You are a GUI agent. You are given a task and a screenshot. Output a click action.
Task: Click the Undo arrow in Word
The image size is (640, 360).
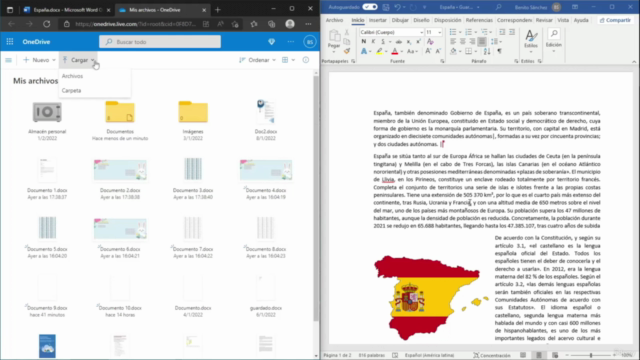397,7
